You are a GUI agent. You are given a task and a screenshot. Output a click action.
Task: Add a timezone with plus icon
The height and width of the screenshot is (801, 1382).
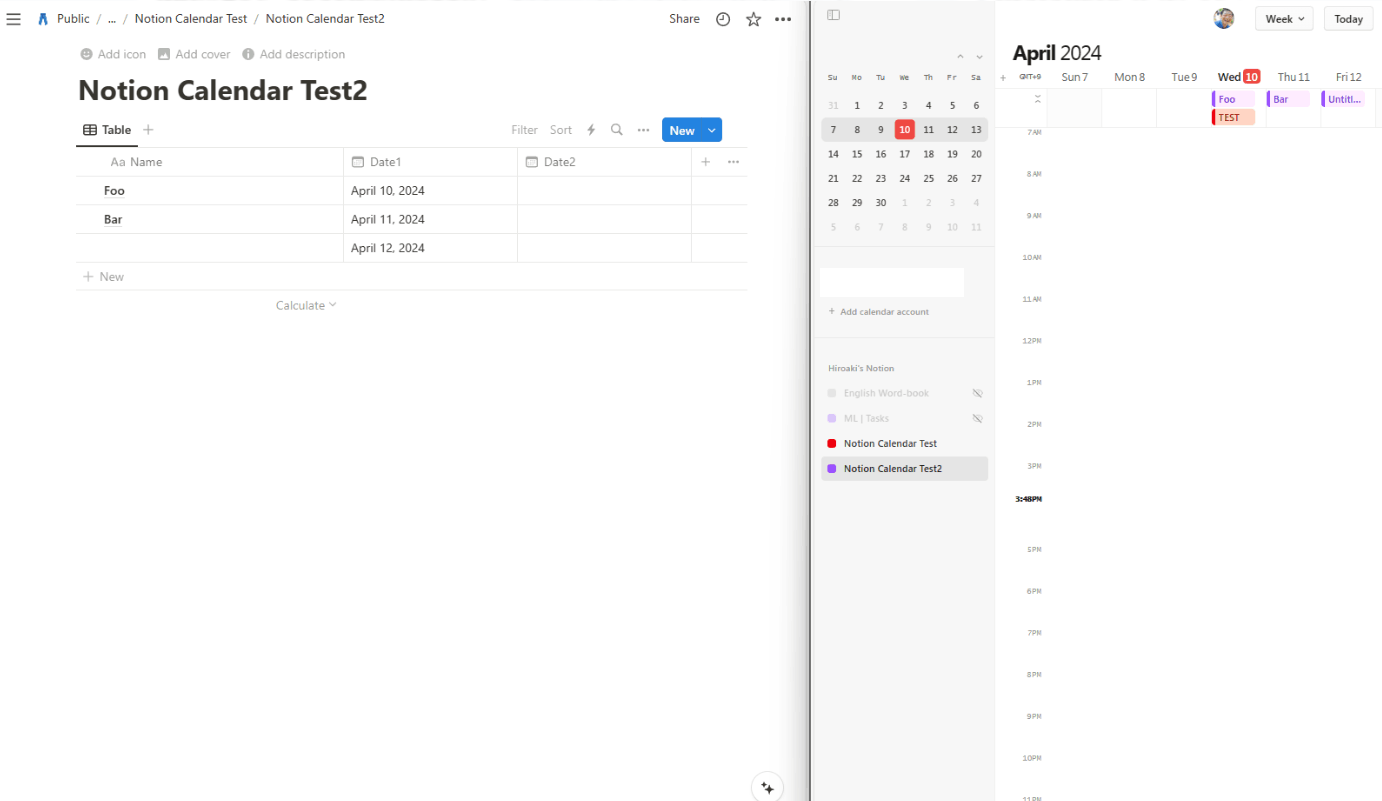pos(1003,77)
